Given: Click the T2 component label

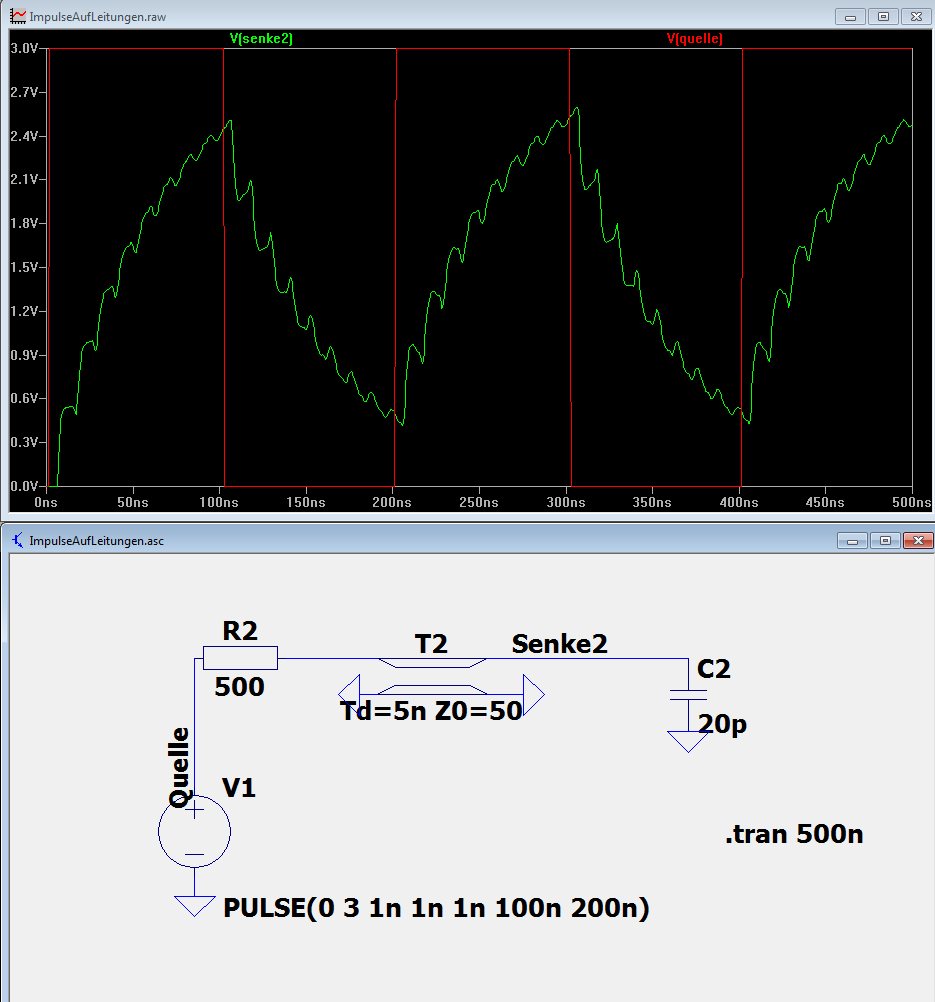Looking at the screenshot, I should [x=431, y=644].
